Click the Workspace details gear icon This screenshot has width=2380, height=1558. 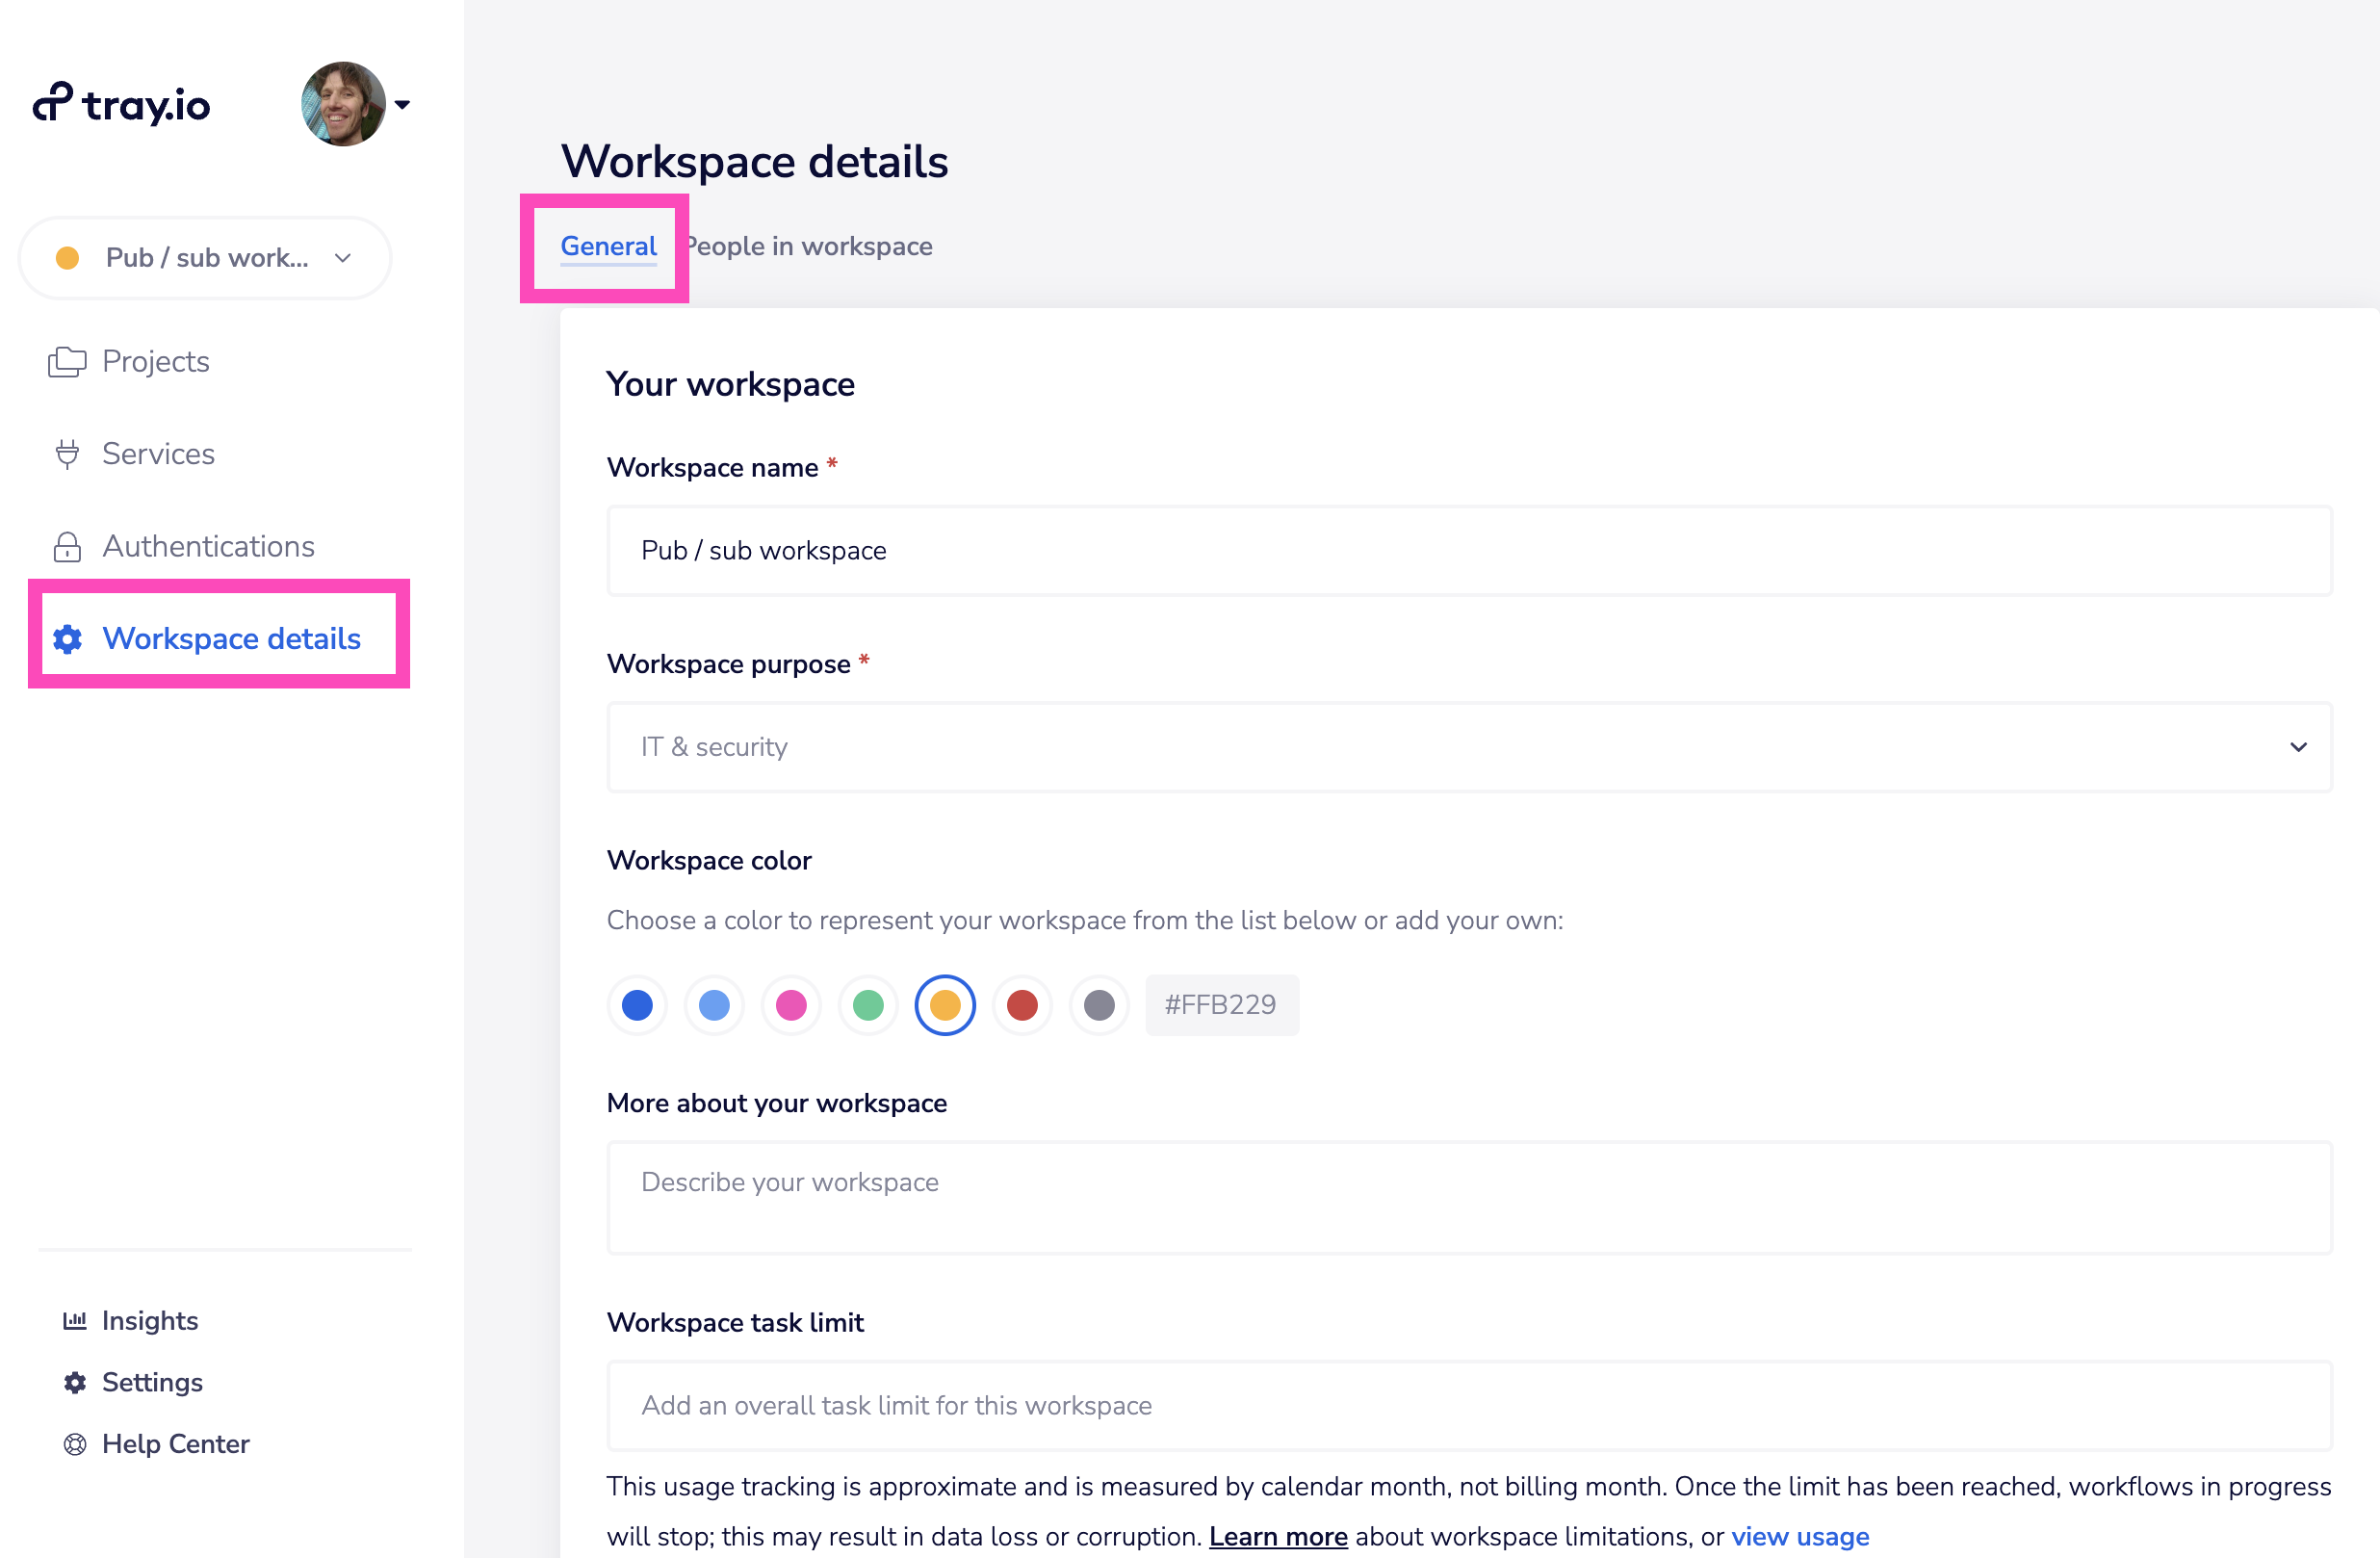tap(67, 639)
